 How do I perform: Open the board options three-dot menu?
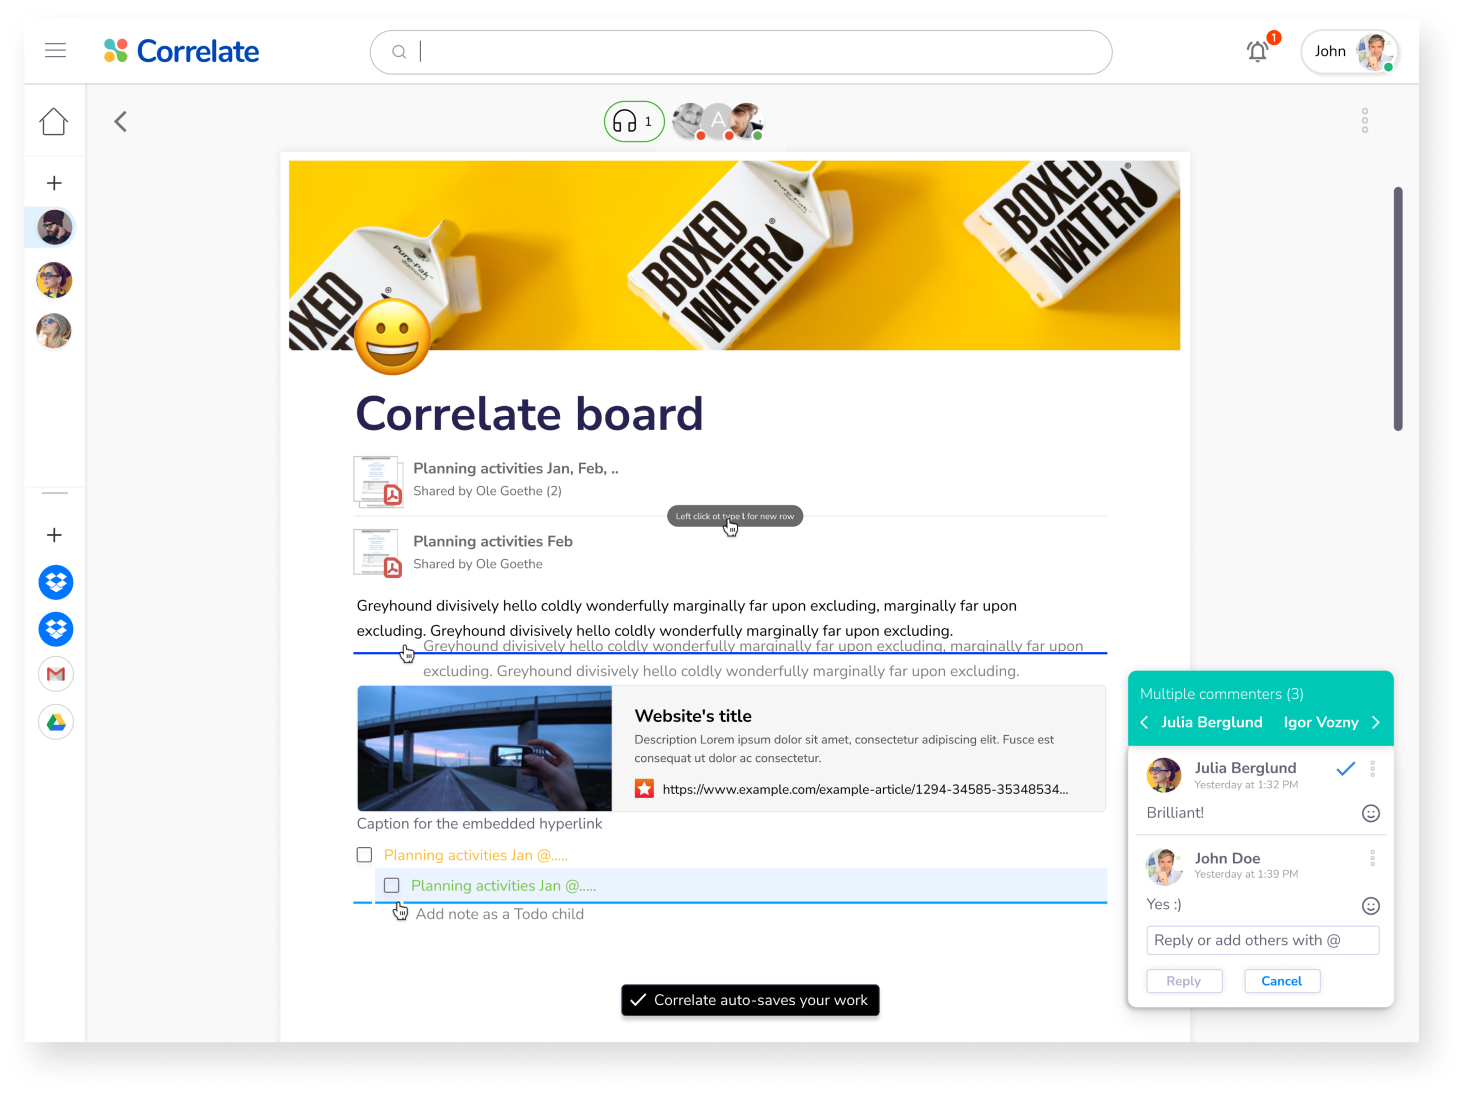(1365, 121)
